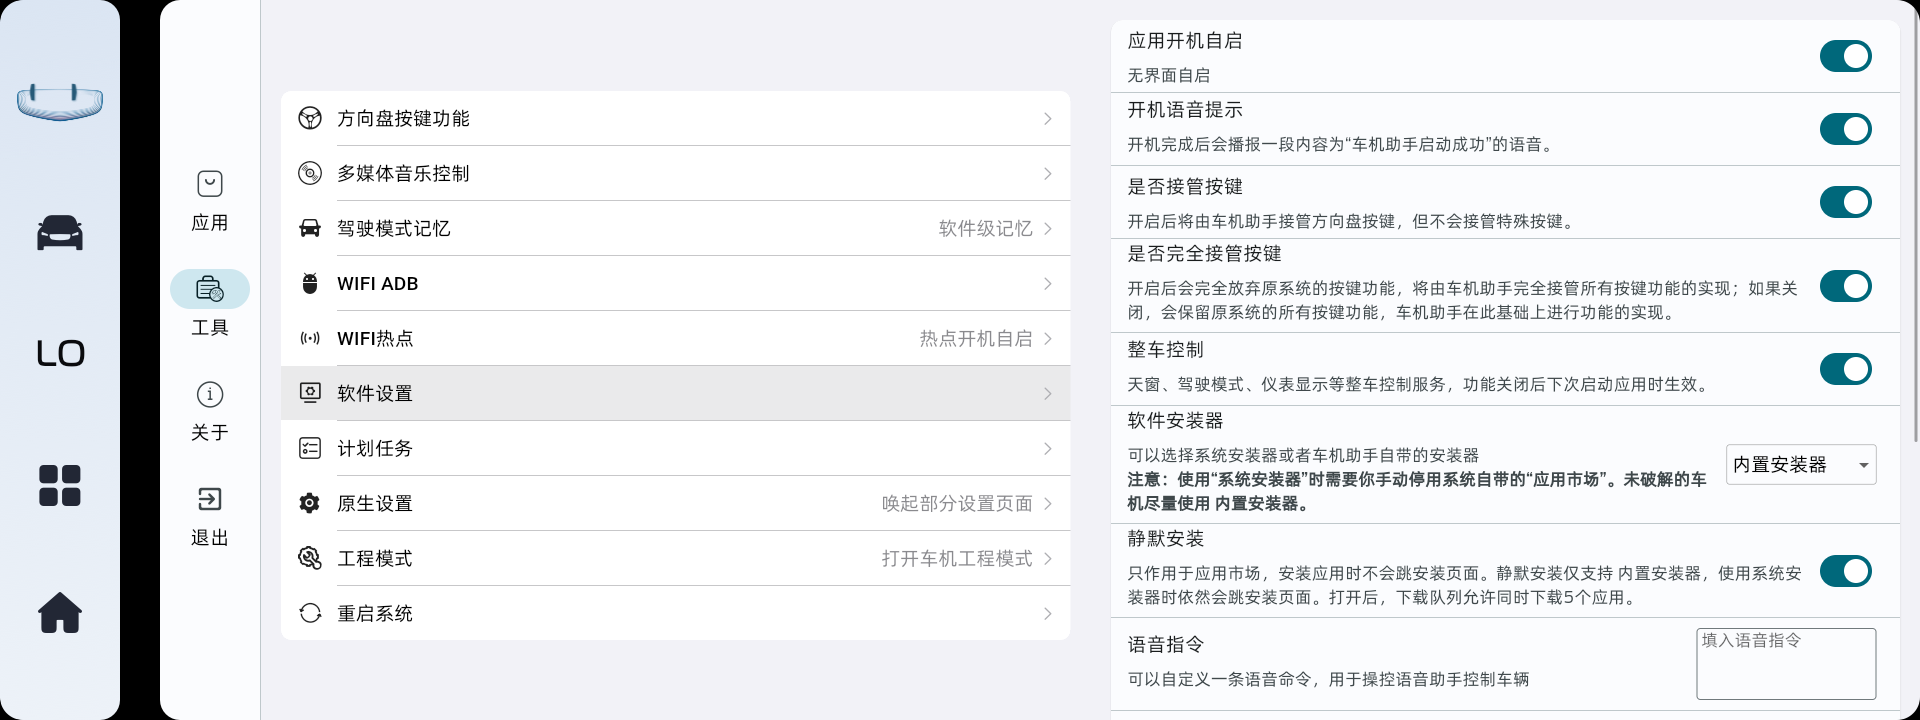Click the car icon in left dock

click(x=60, y=233)
